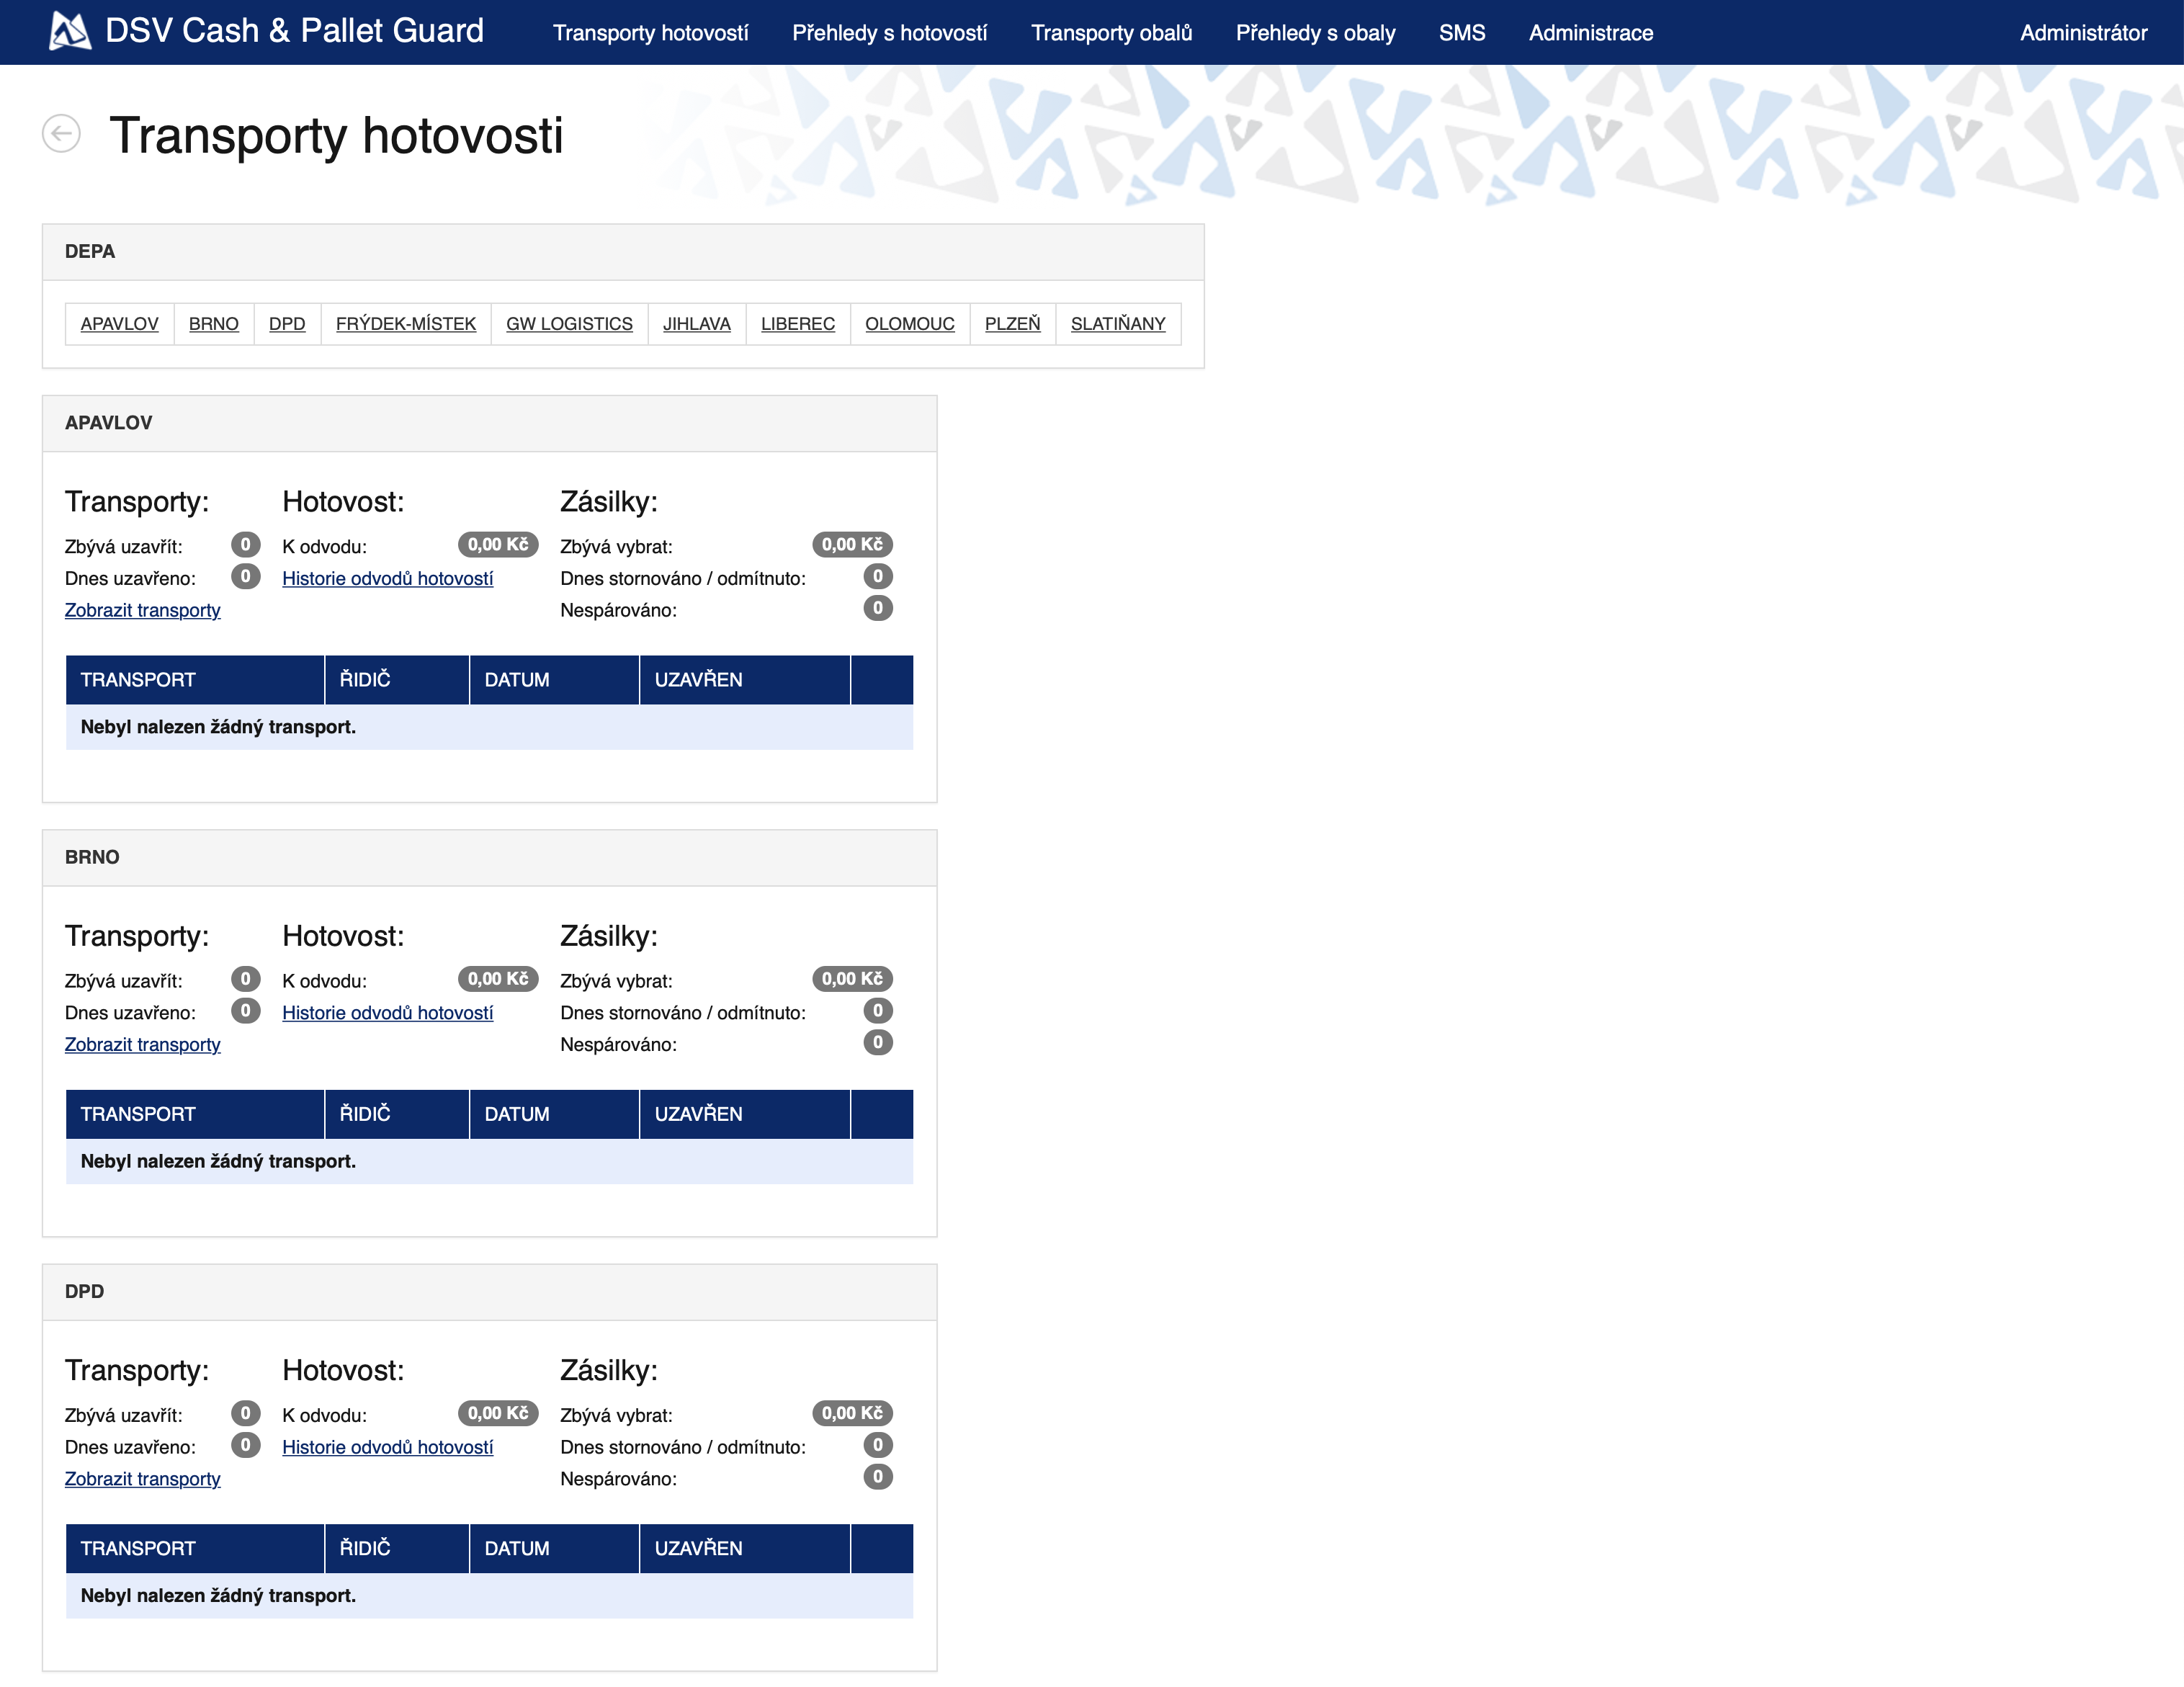Click the back arrow circle icon
2184x1687 pixels.
click(61, 134)
